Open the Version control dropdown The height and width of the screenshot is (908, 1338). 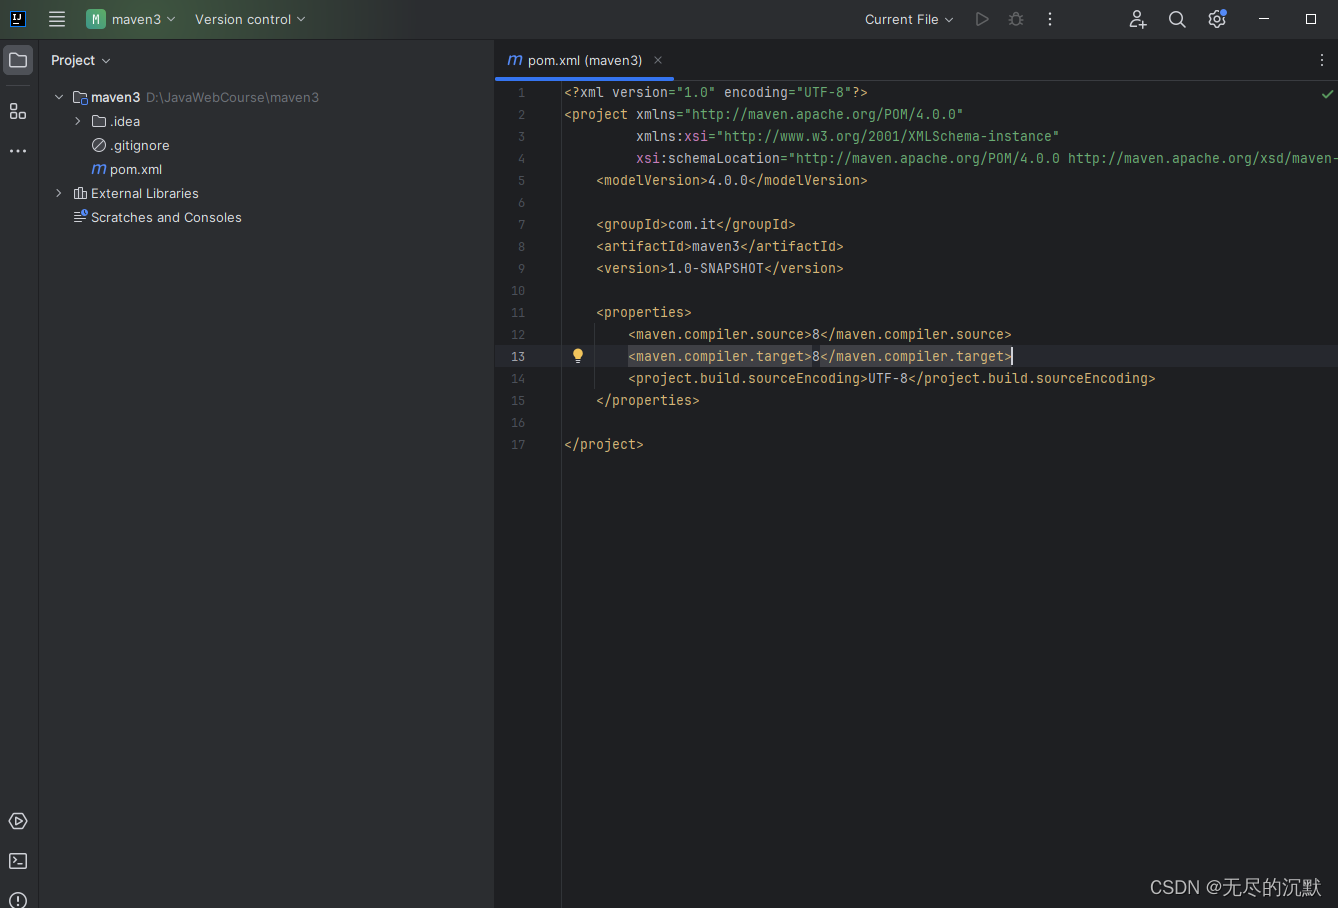coord(250,19)
